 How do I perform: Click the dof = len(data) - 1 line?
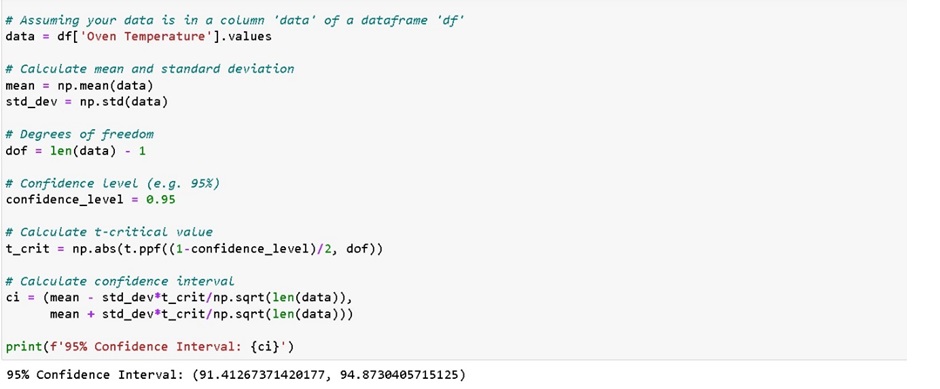76,151
